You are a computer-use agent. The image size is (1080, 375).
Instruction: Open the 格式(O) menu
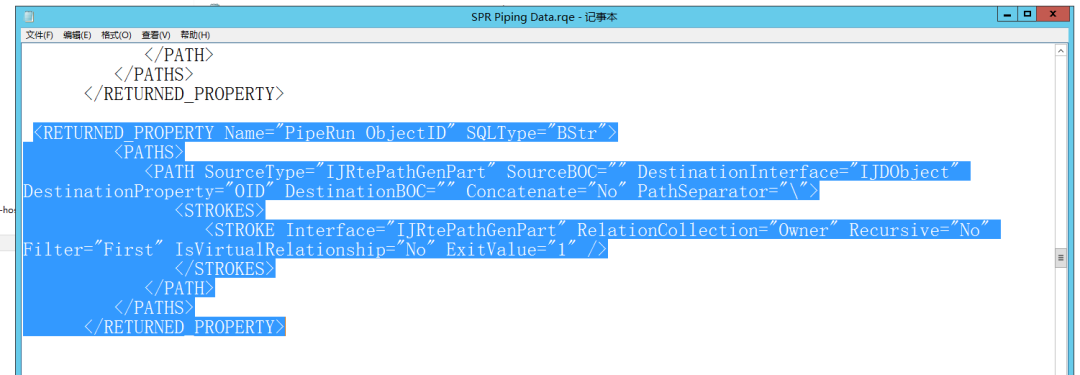pyautogui.click(x=116, y=35)
